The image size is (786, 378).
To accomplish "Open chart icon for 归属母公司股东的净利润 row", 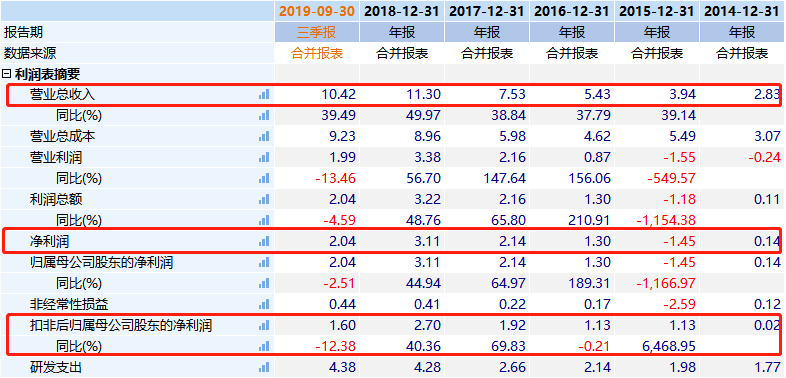I will (x=264, y=262).
